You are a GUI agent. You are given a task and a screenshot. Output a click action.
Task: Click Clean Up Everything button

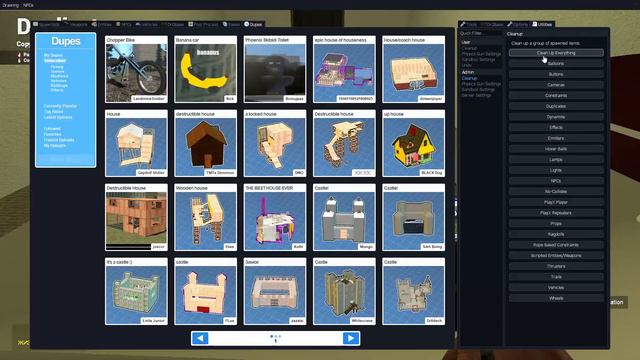(x=556, y=53)
